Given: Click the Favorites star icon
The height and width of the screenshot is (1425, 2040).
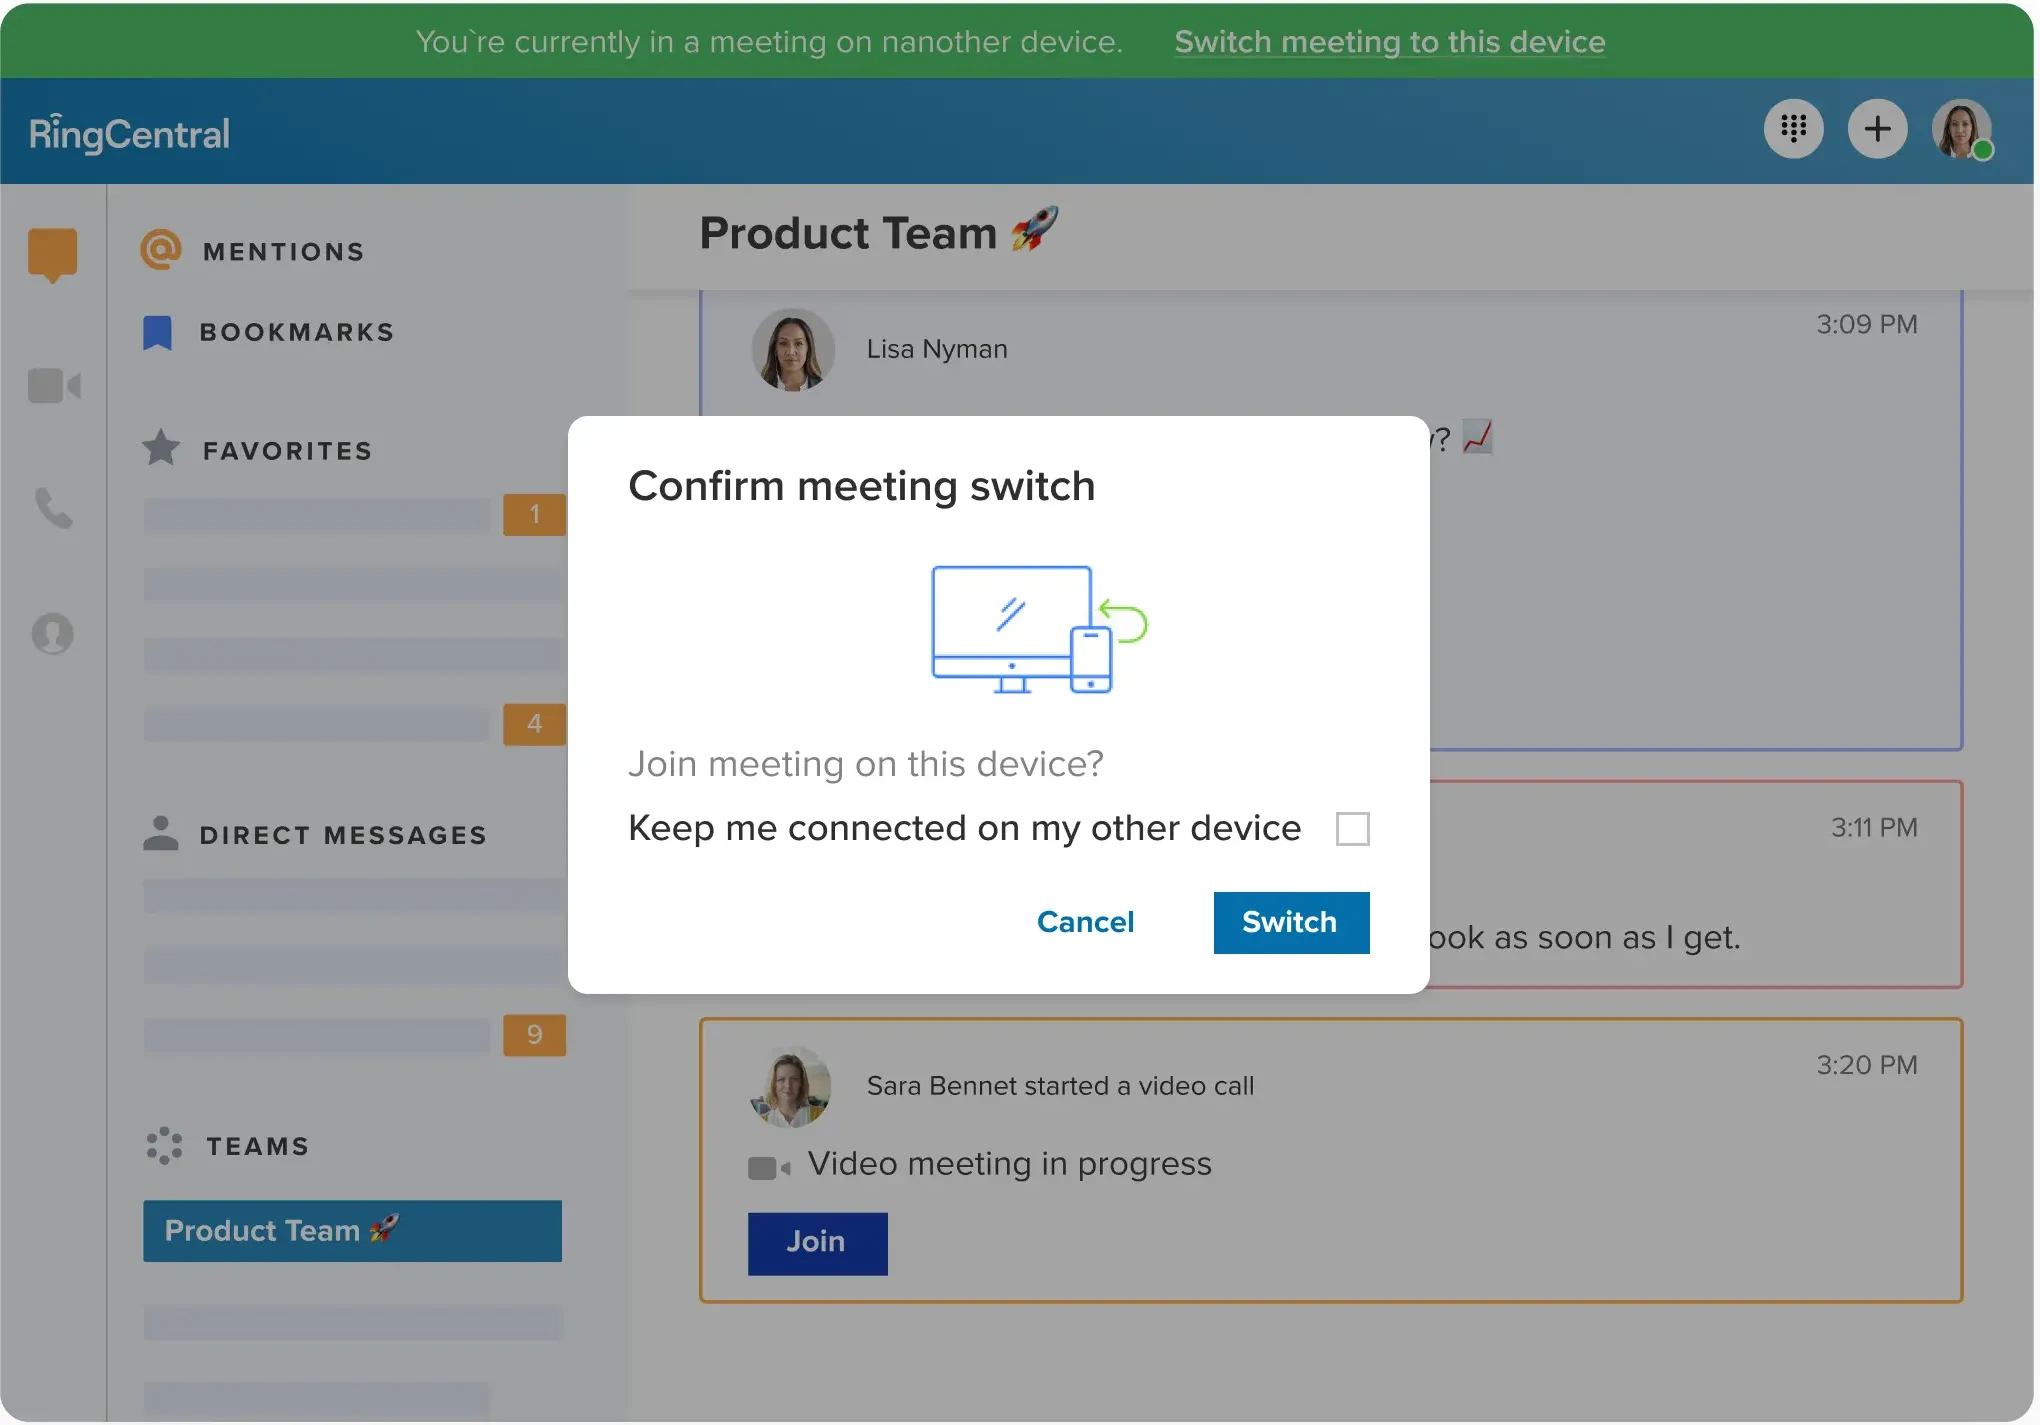Looking at the screenshot, I should tap(160, 448).
